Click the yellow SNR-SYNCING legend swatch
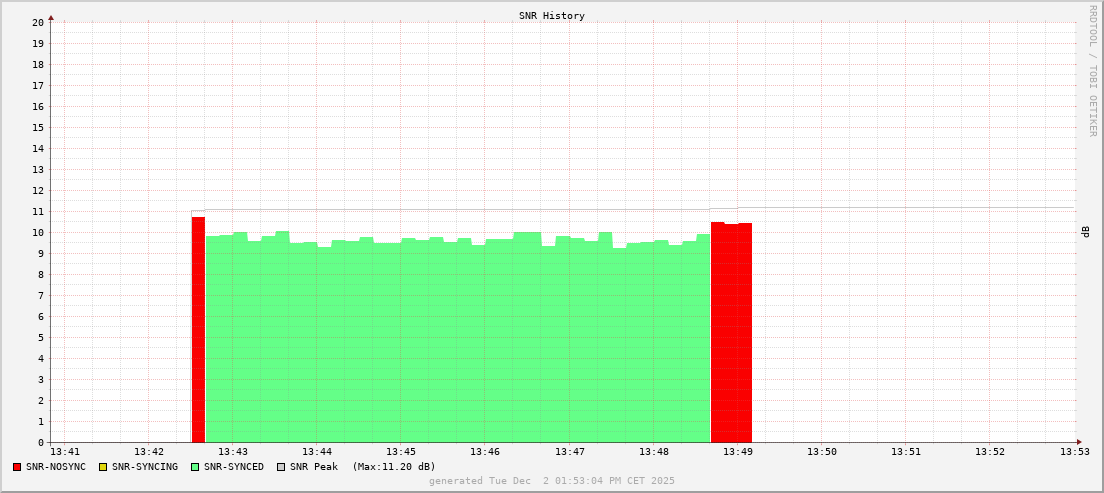Viewport: 1104px width, 493px height. [x=102, y=467]
